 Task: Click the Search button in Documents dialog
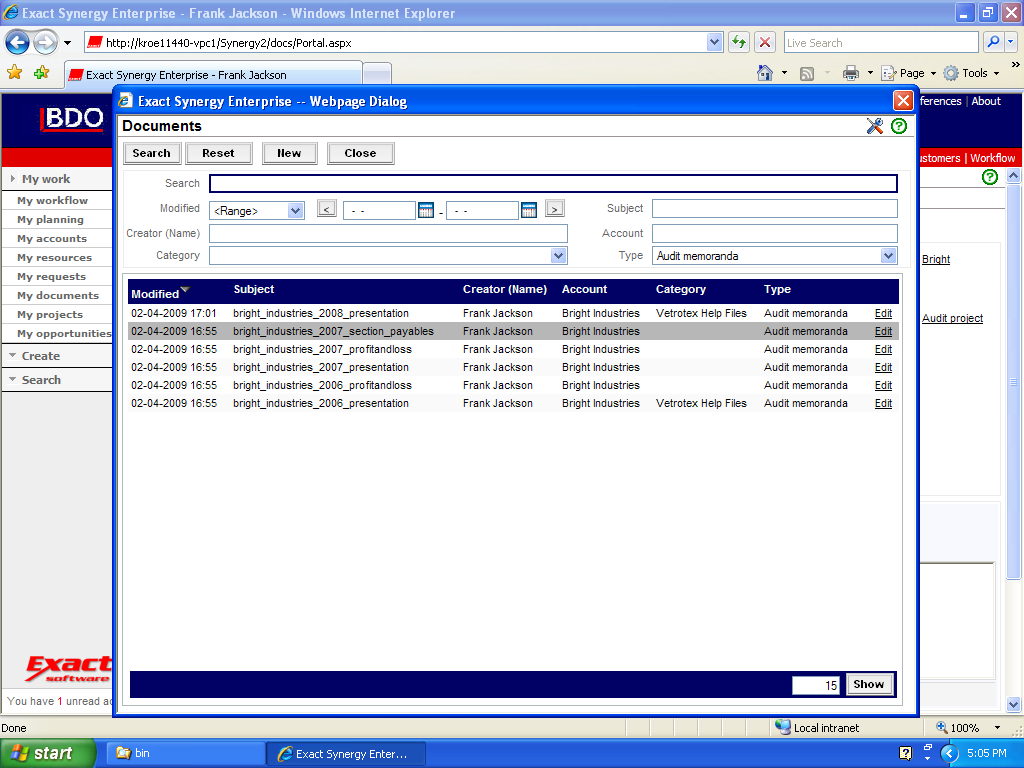coord(152,153)
